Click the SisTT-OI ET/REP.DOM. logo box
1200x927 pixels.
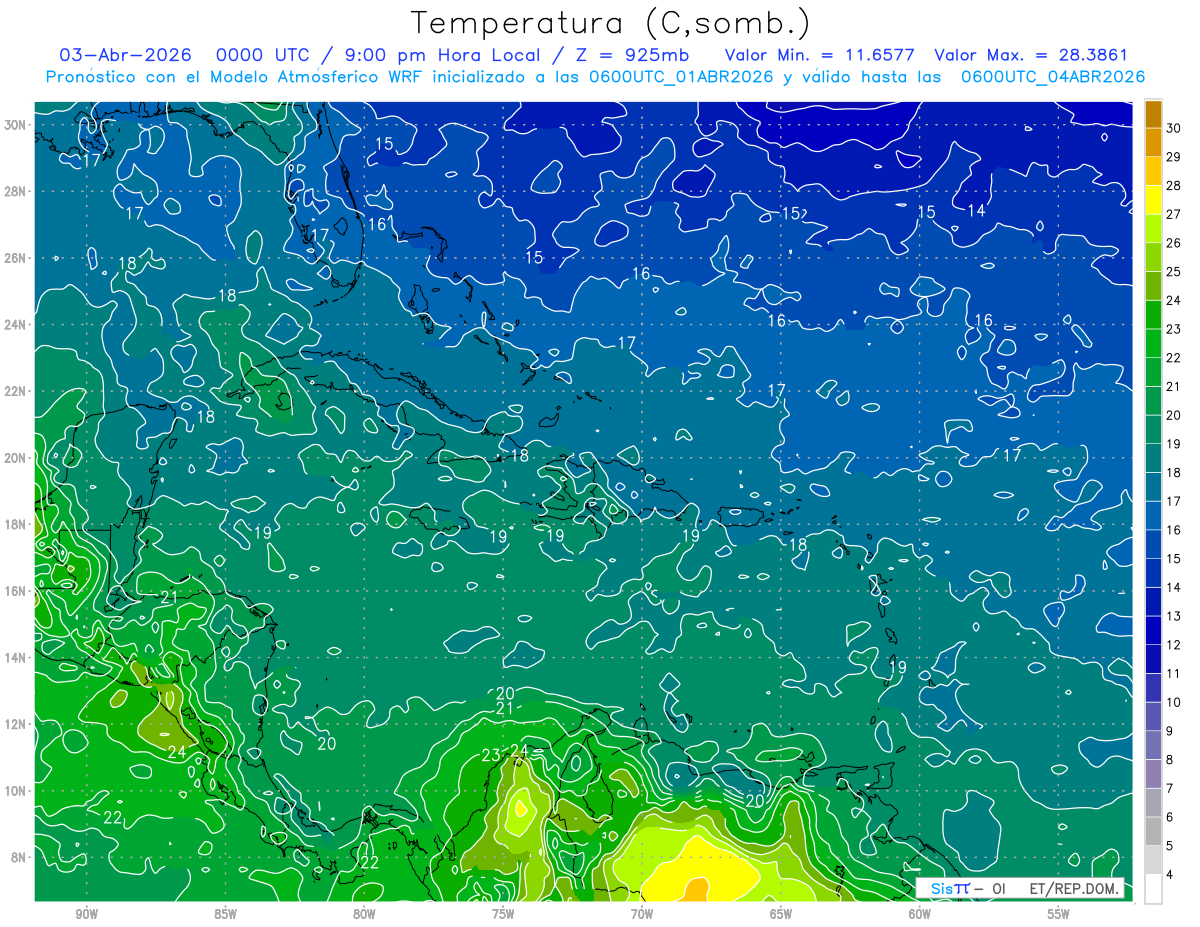[x=1020, y=888]
